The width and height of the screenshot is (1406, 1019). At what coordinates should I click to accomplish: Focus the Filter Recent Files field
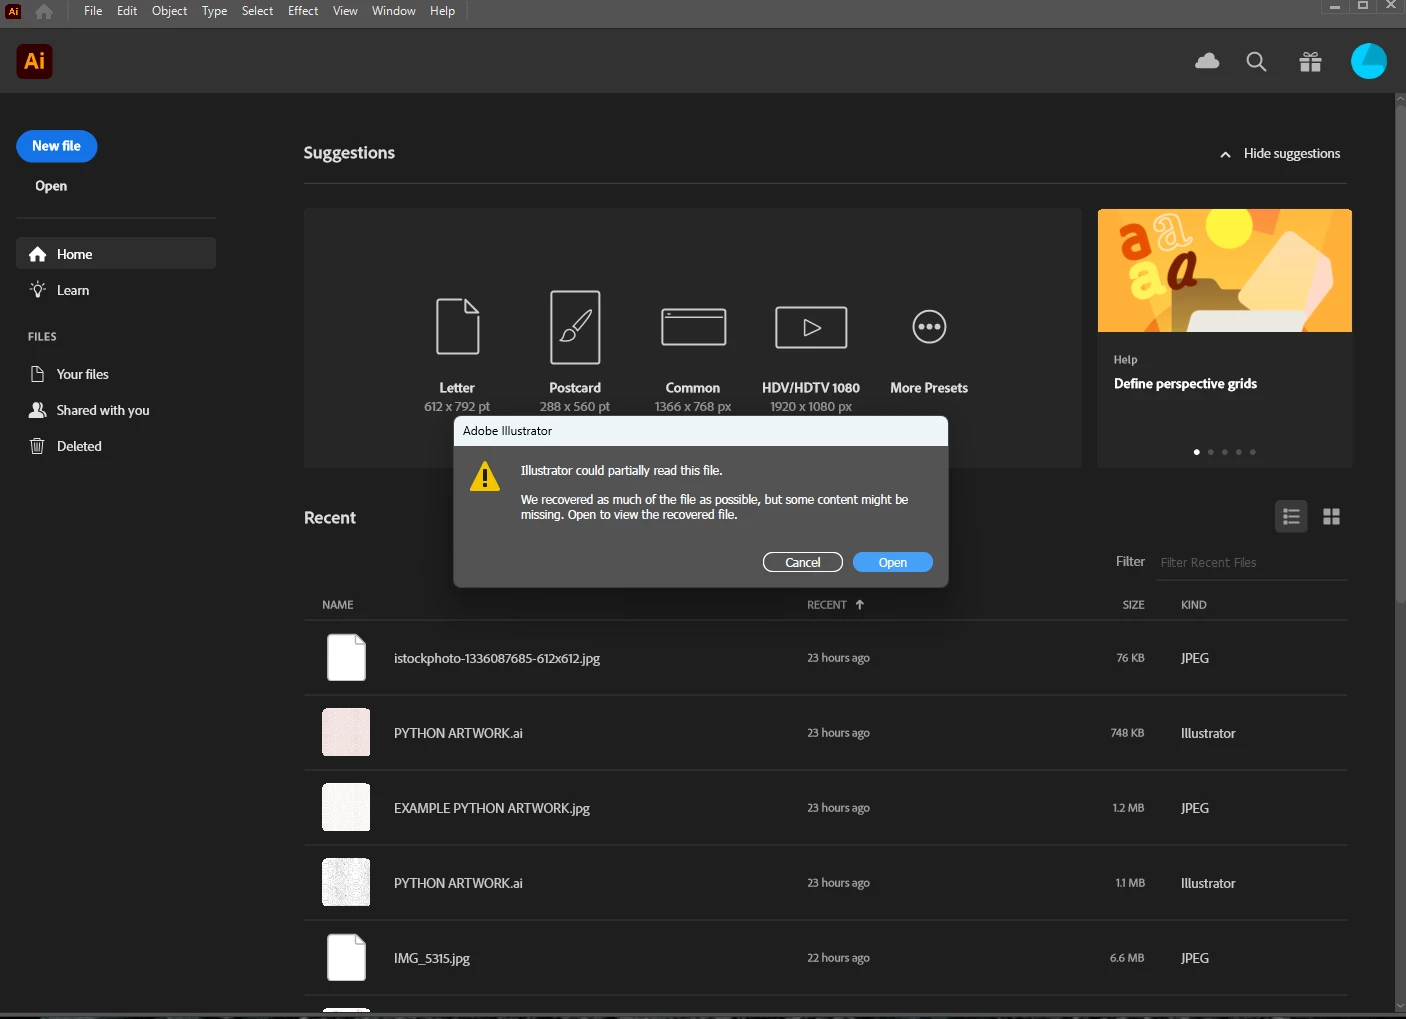tap(1252, 563)
